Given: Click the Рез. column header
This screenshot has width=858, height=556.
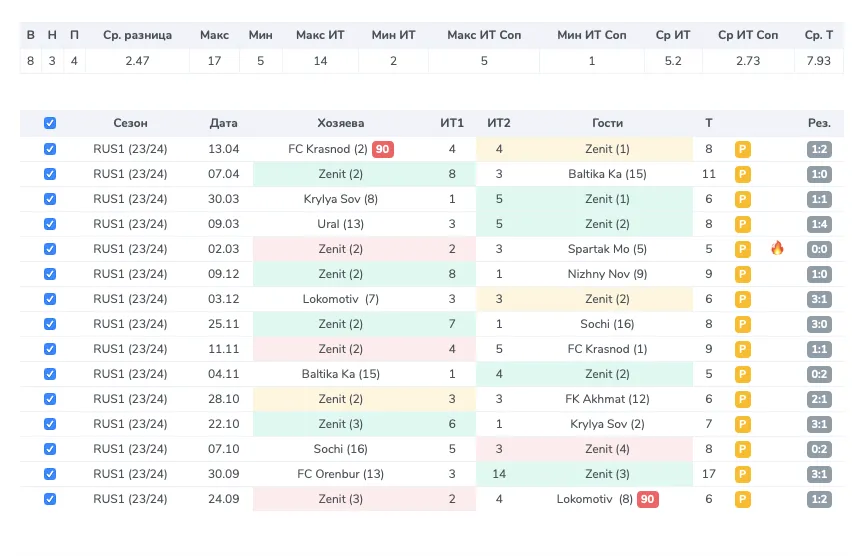Looking at the screenshot, I should coord(819,123).
